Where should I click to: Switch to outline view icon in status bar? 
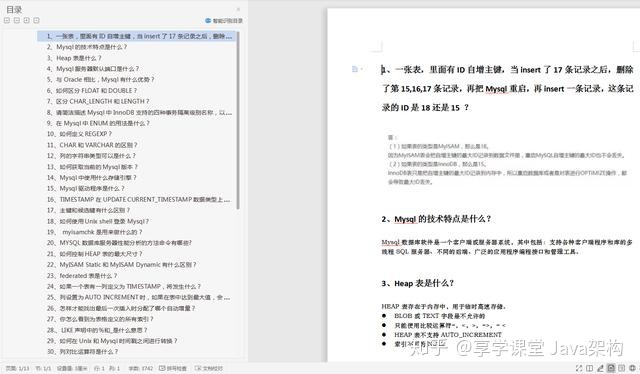[x=622, y=368]
